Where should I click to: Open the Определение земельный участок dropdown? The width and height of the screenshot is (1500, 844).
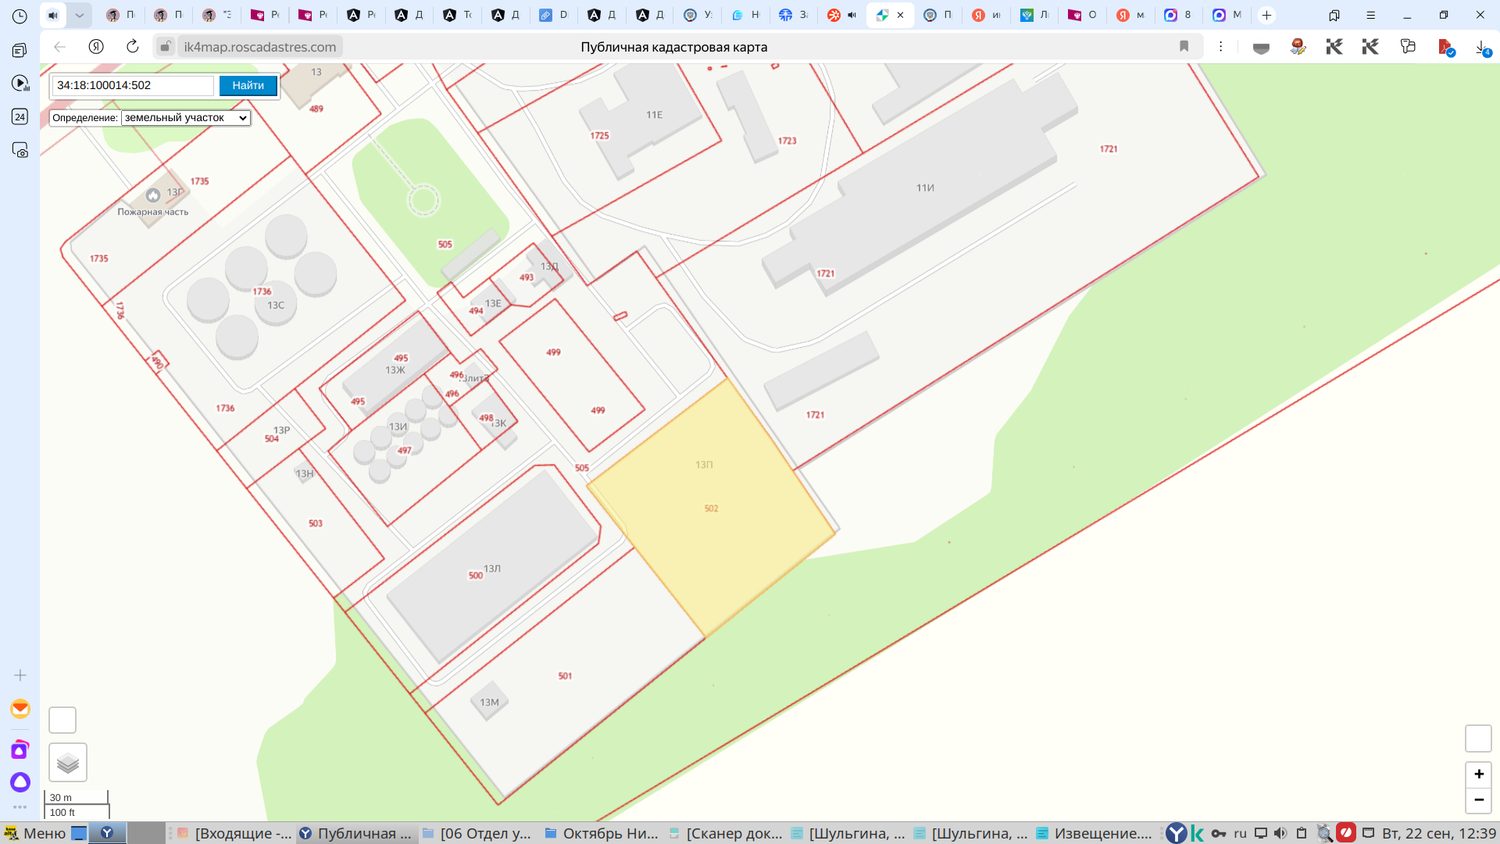point(186,118)
